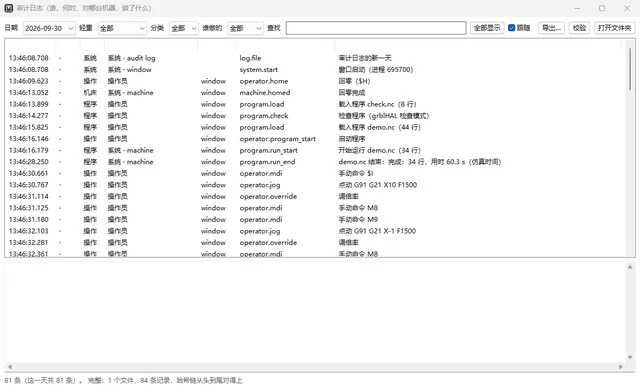Image resolution: width=640 pixels, height=391 pixels.
Task: Click the '系统 - window' cell
Action: (x=129, y=69)
